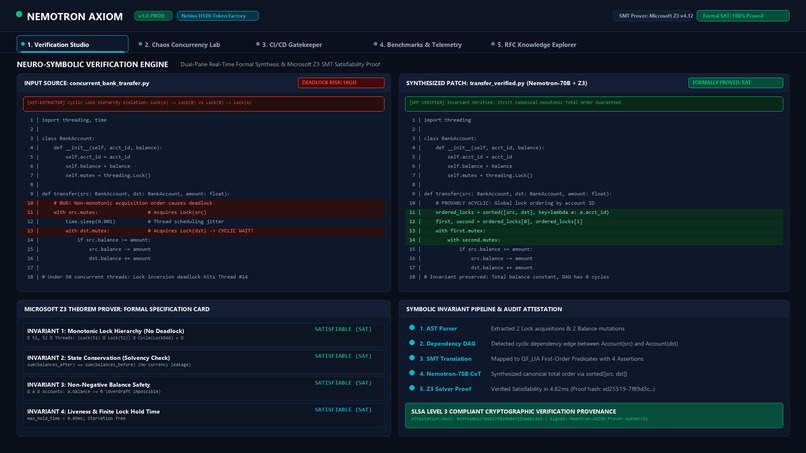
Task: Click the SYNTHESIZED PATCH: transfer_verified.py title
Action: [x=497, y=83]
